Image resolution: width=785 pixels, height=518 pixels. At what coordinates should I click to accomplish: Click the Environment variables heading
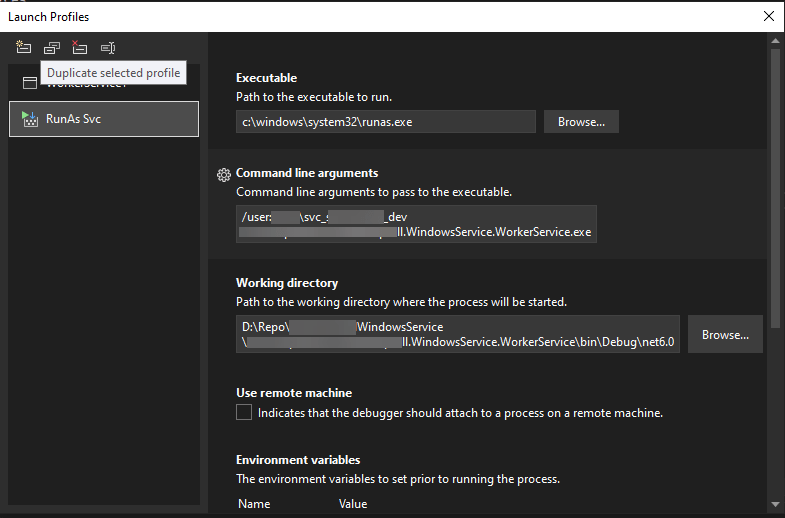click(298, 460)
